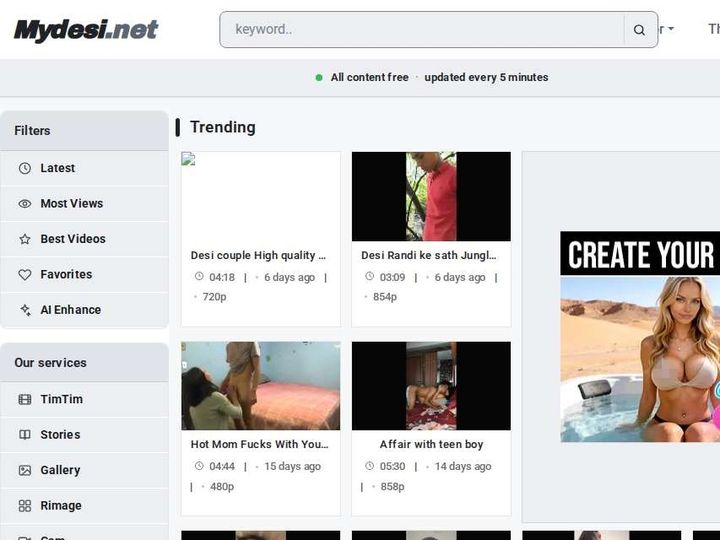This screenshot has width=720, height=540.
Task: Focus the keyword search field
Action: (422, 30)
